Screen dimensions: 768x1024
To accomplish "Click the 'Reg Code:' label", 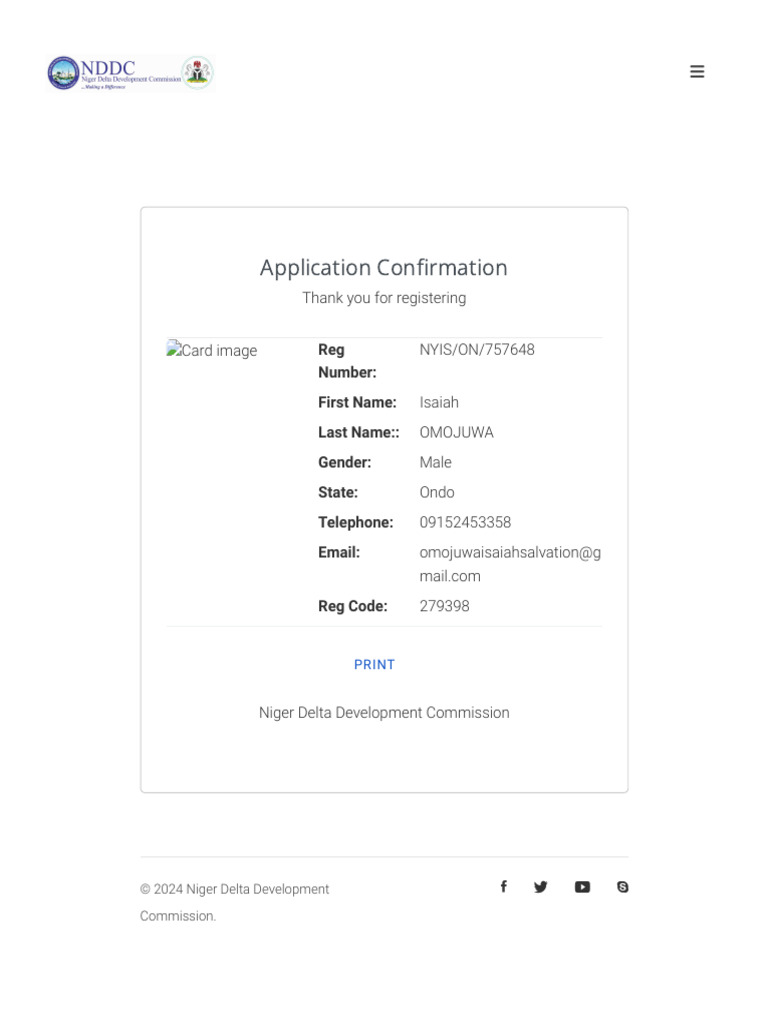I will coord(353,606).
